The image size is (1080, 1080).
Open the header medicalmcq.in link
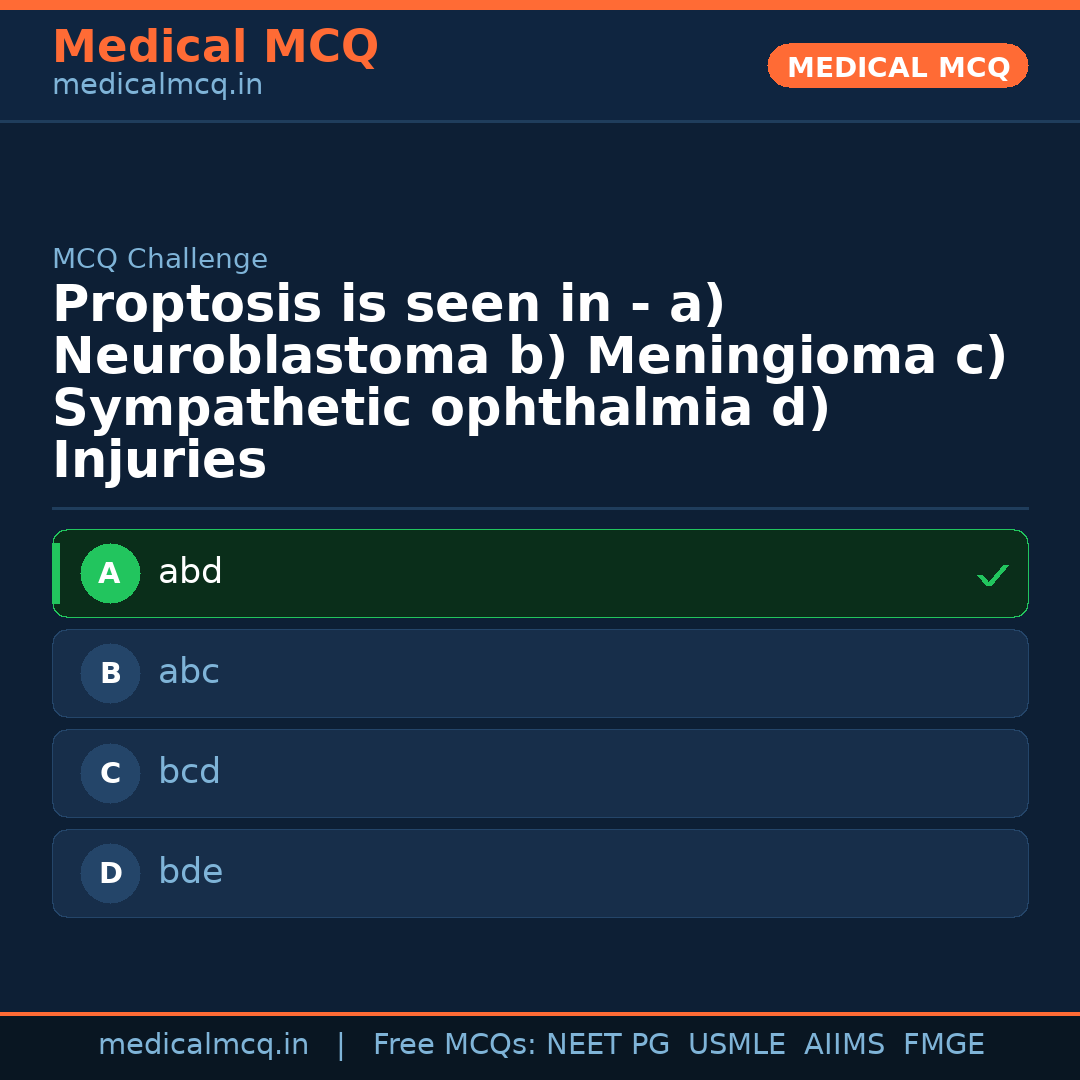[x=157, y=85]
